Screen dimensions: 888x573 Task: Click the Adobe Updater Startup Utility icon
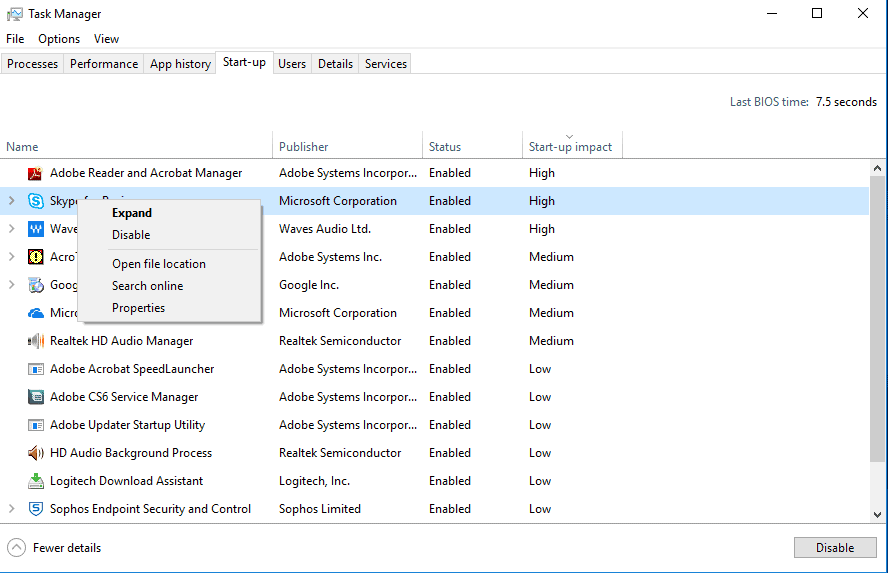click(x=36, y=425)
